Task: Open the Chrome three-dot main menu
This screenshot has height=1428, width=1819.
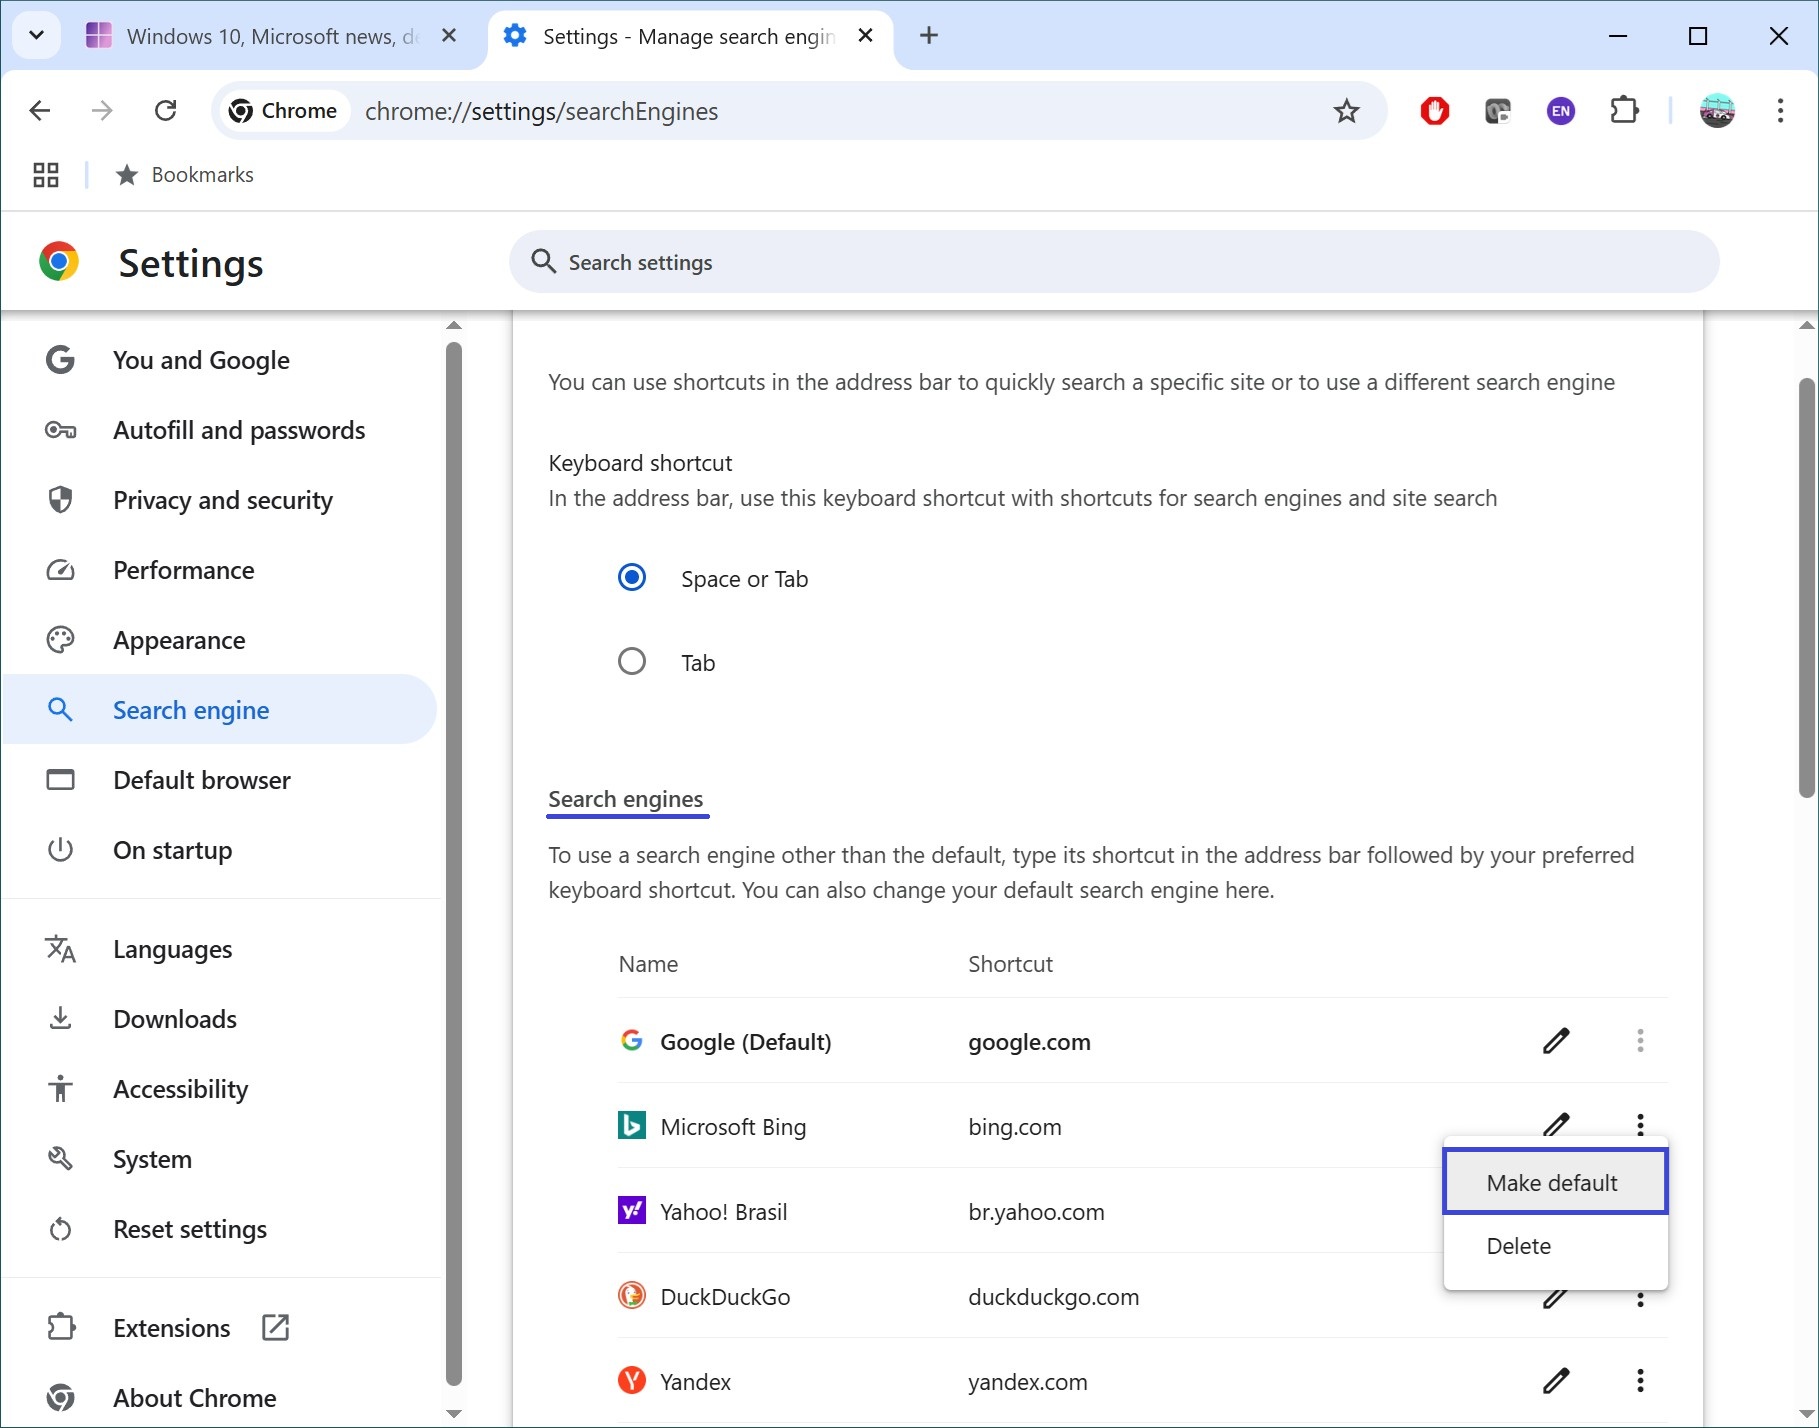Action: pos(1780,111)
